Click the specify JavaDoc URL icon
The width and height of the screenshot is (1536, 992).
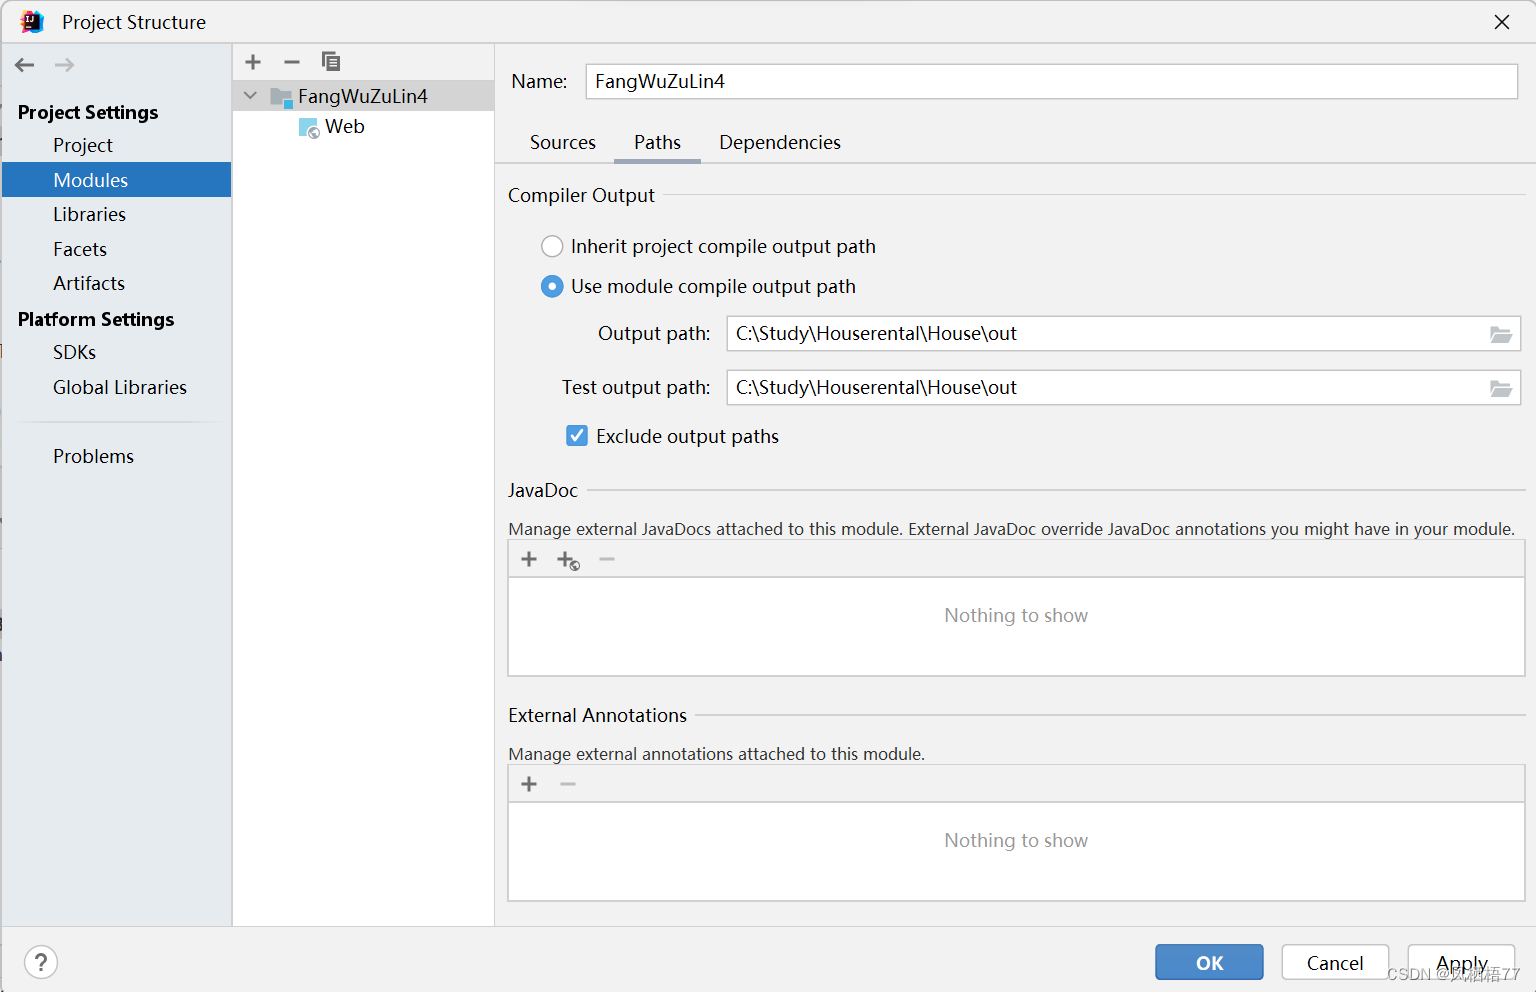coord(568,560)
